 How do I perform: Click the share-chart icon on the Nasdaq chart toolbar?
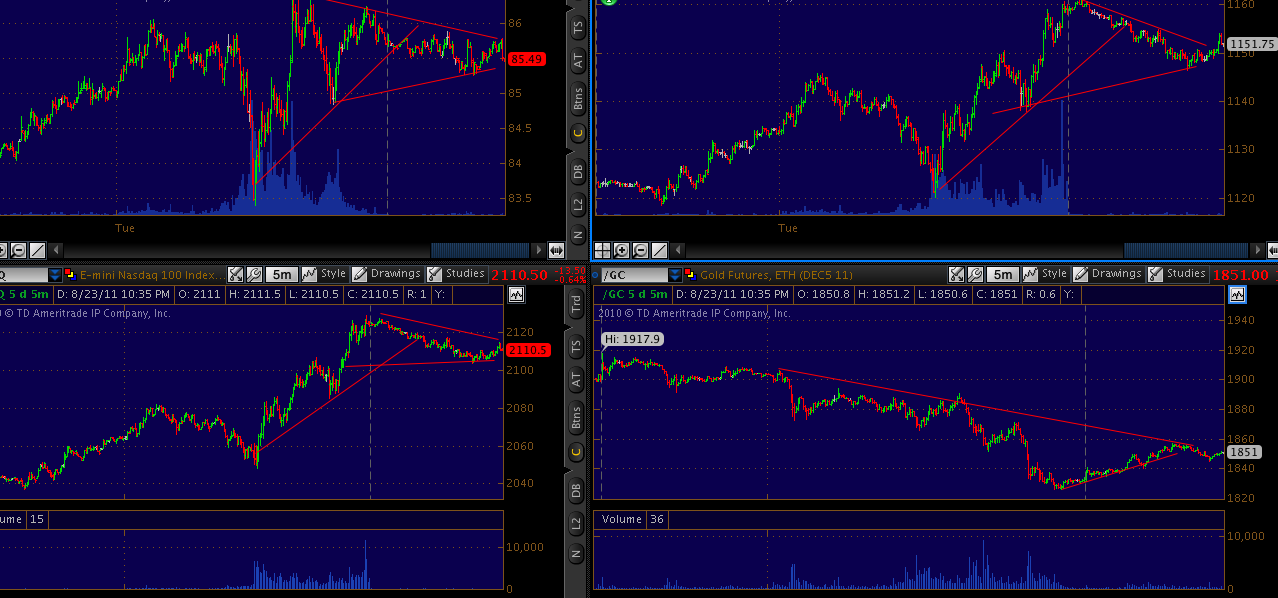(x=235, y=274)
